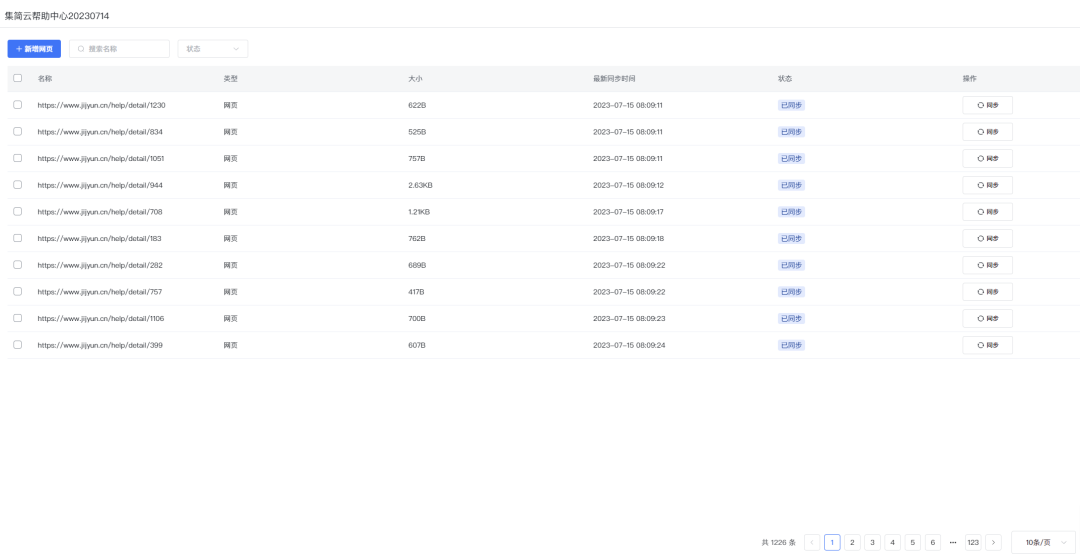Click the previous page arrow icon
This screenshot has height=559, width=1080.
[x=812, y=542]
